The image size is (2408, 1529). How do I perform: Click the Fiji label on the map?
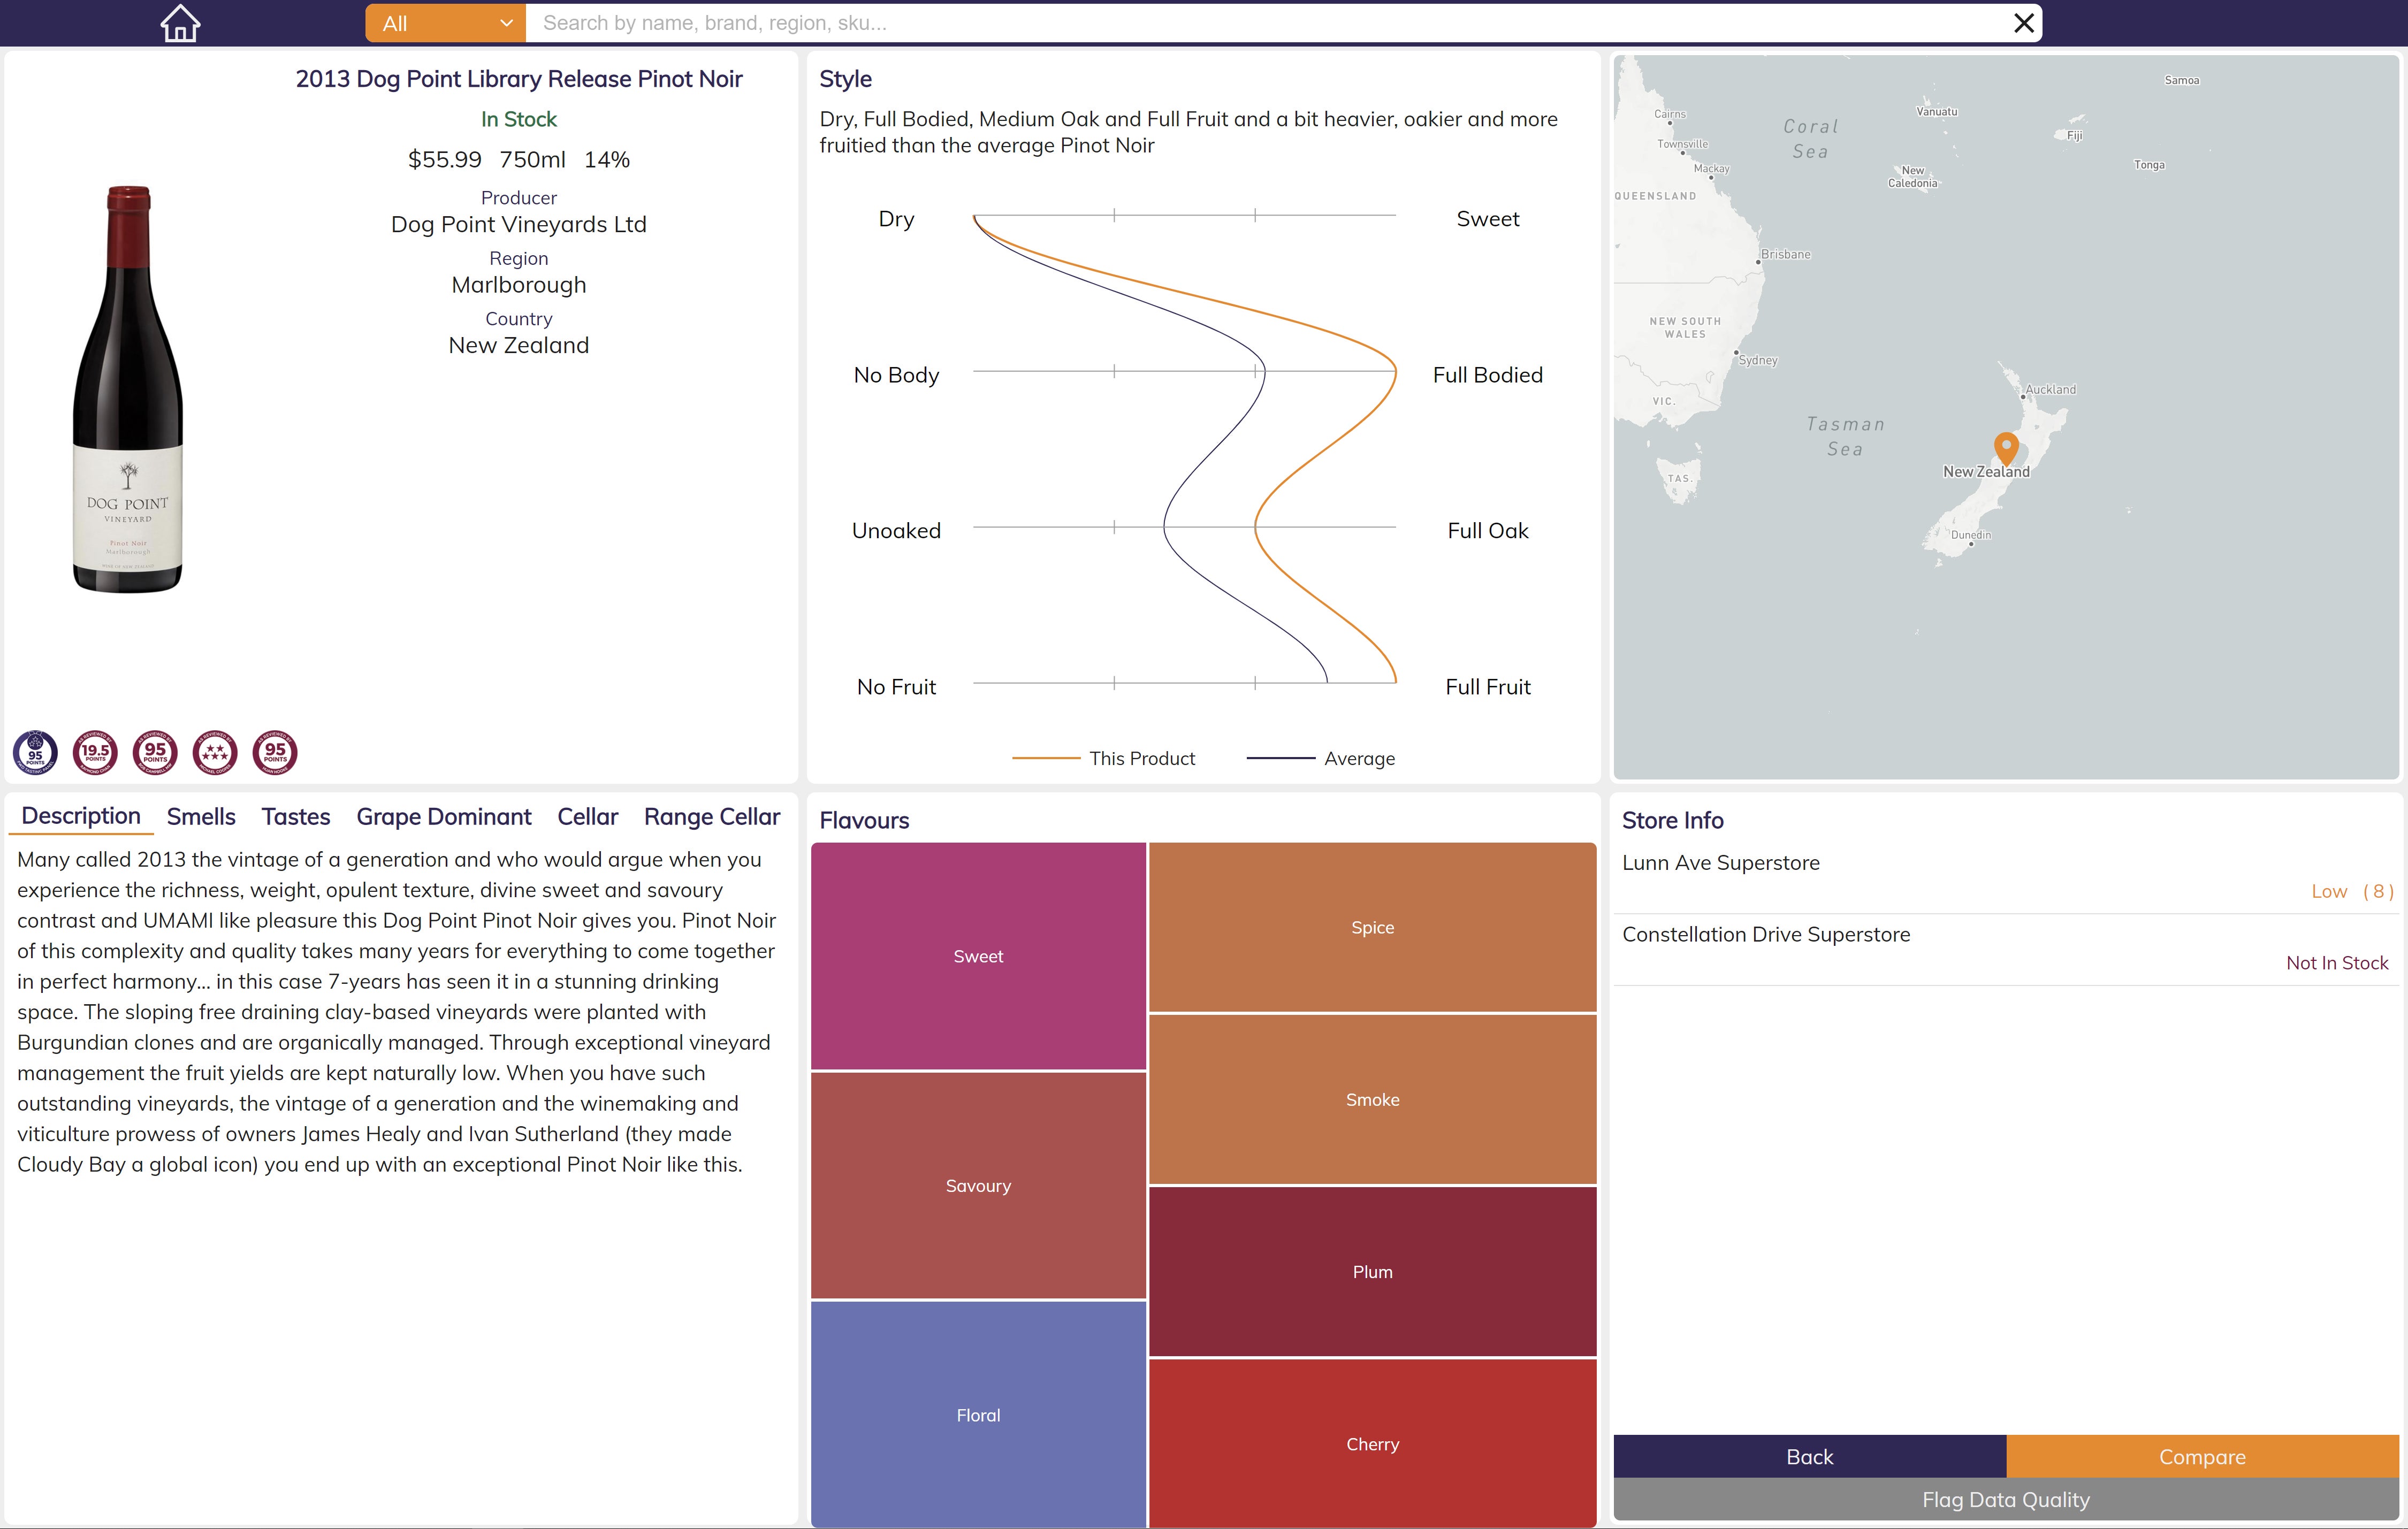pos(2075,135)
